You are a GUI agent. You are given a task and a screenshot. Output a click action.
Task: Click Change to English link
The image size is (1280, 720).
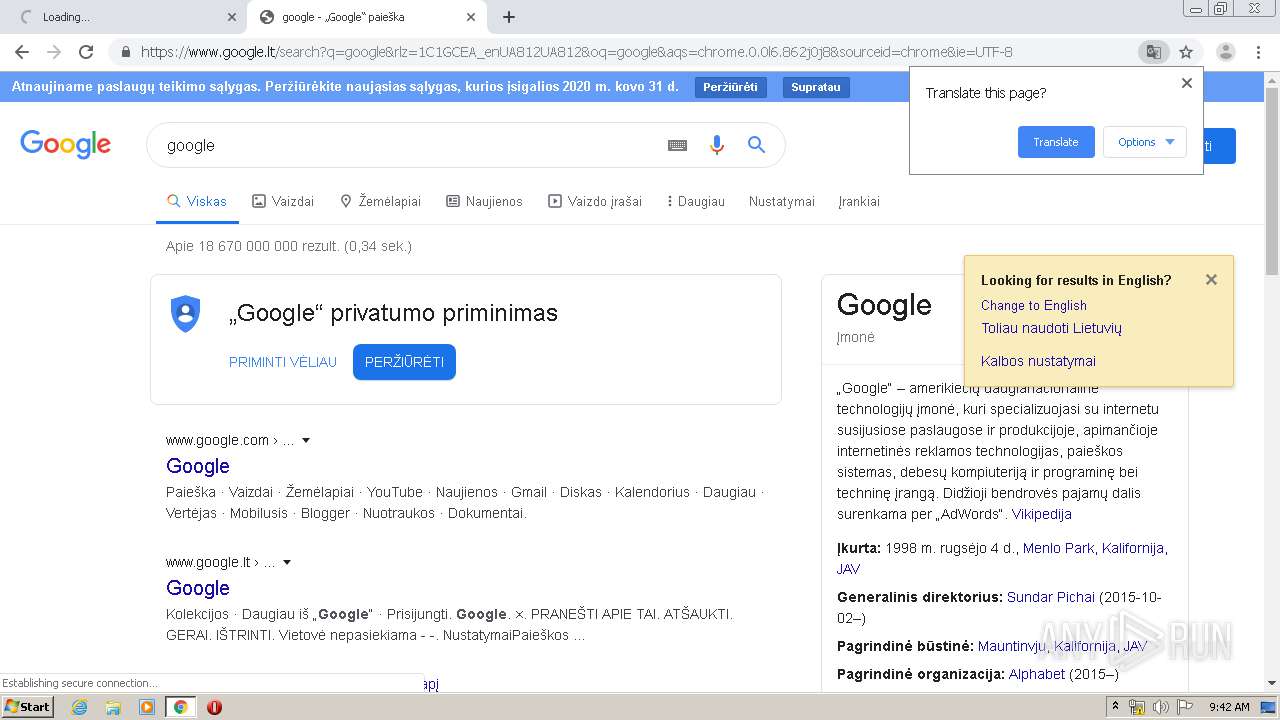pyautogui.click(x=1034, y=305)
